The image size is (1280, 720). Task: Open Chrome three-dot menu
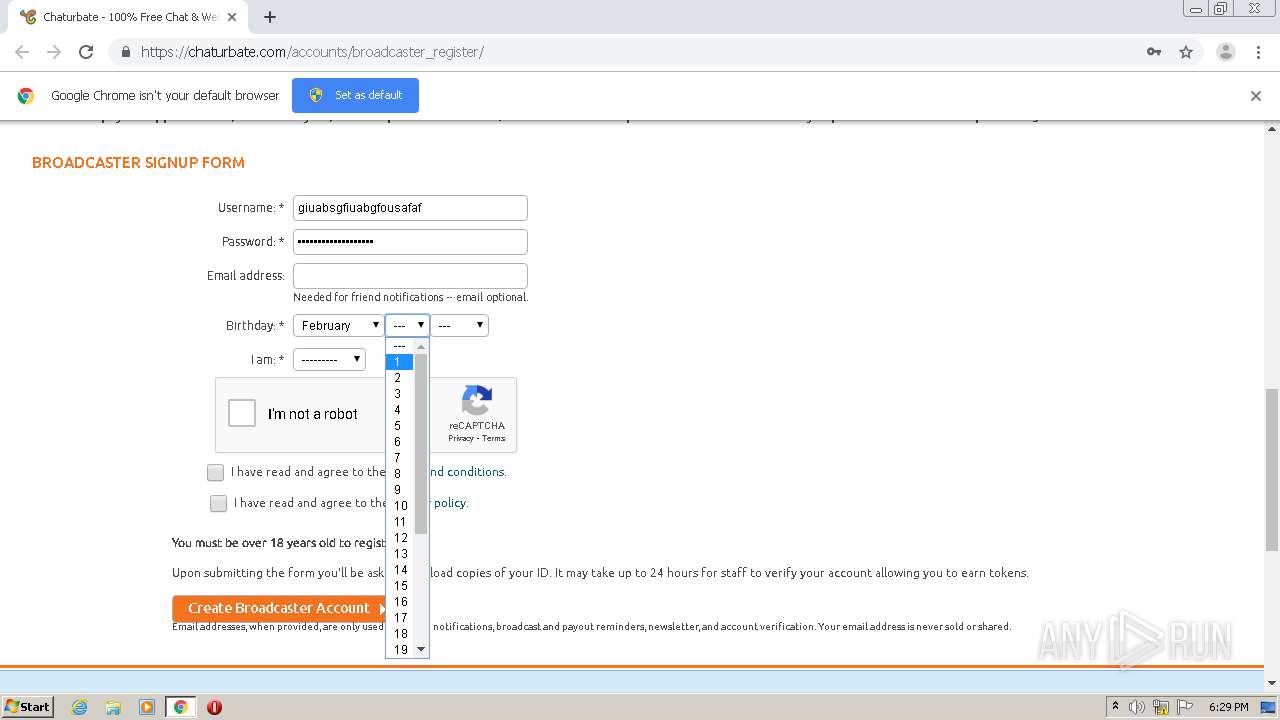tap(1258, 52)
